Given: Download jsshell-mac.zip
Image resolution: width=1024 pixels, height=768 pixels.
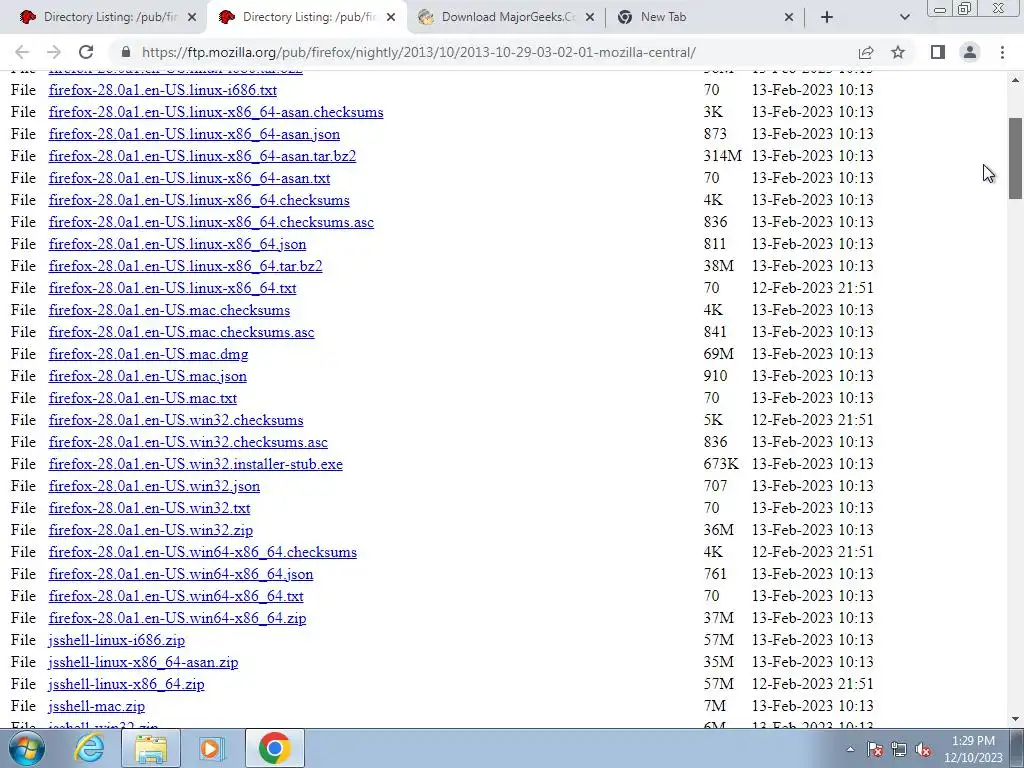Looking at the screenshot, I should tap(97, 707).
